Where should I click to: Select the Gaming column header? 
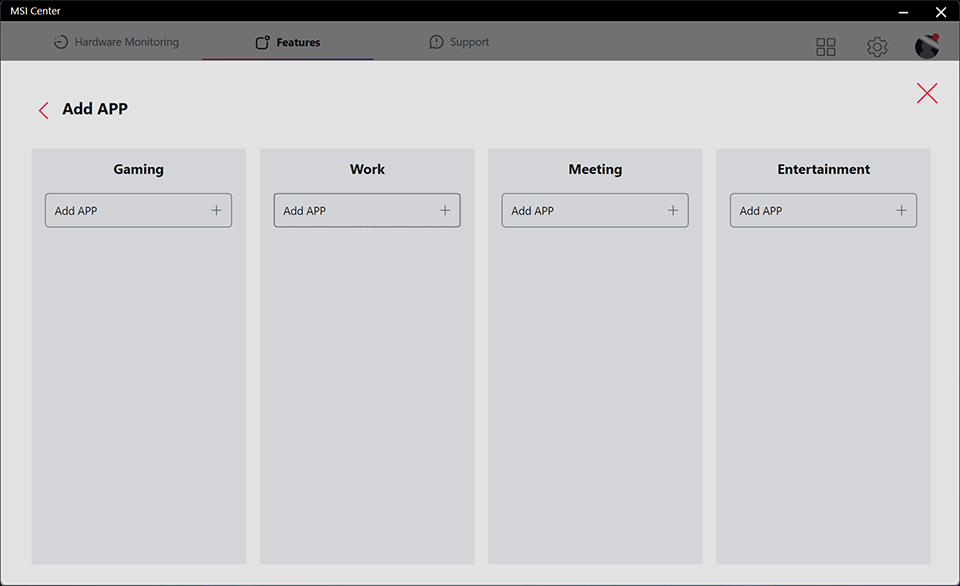(x=138, y=170)
